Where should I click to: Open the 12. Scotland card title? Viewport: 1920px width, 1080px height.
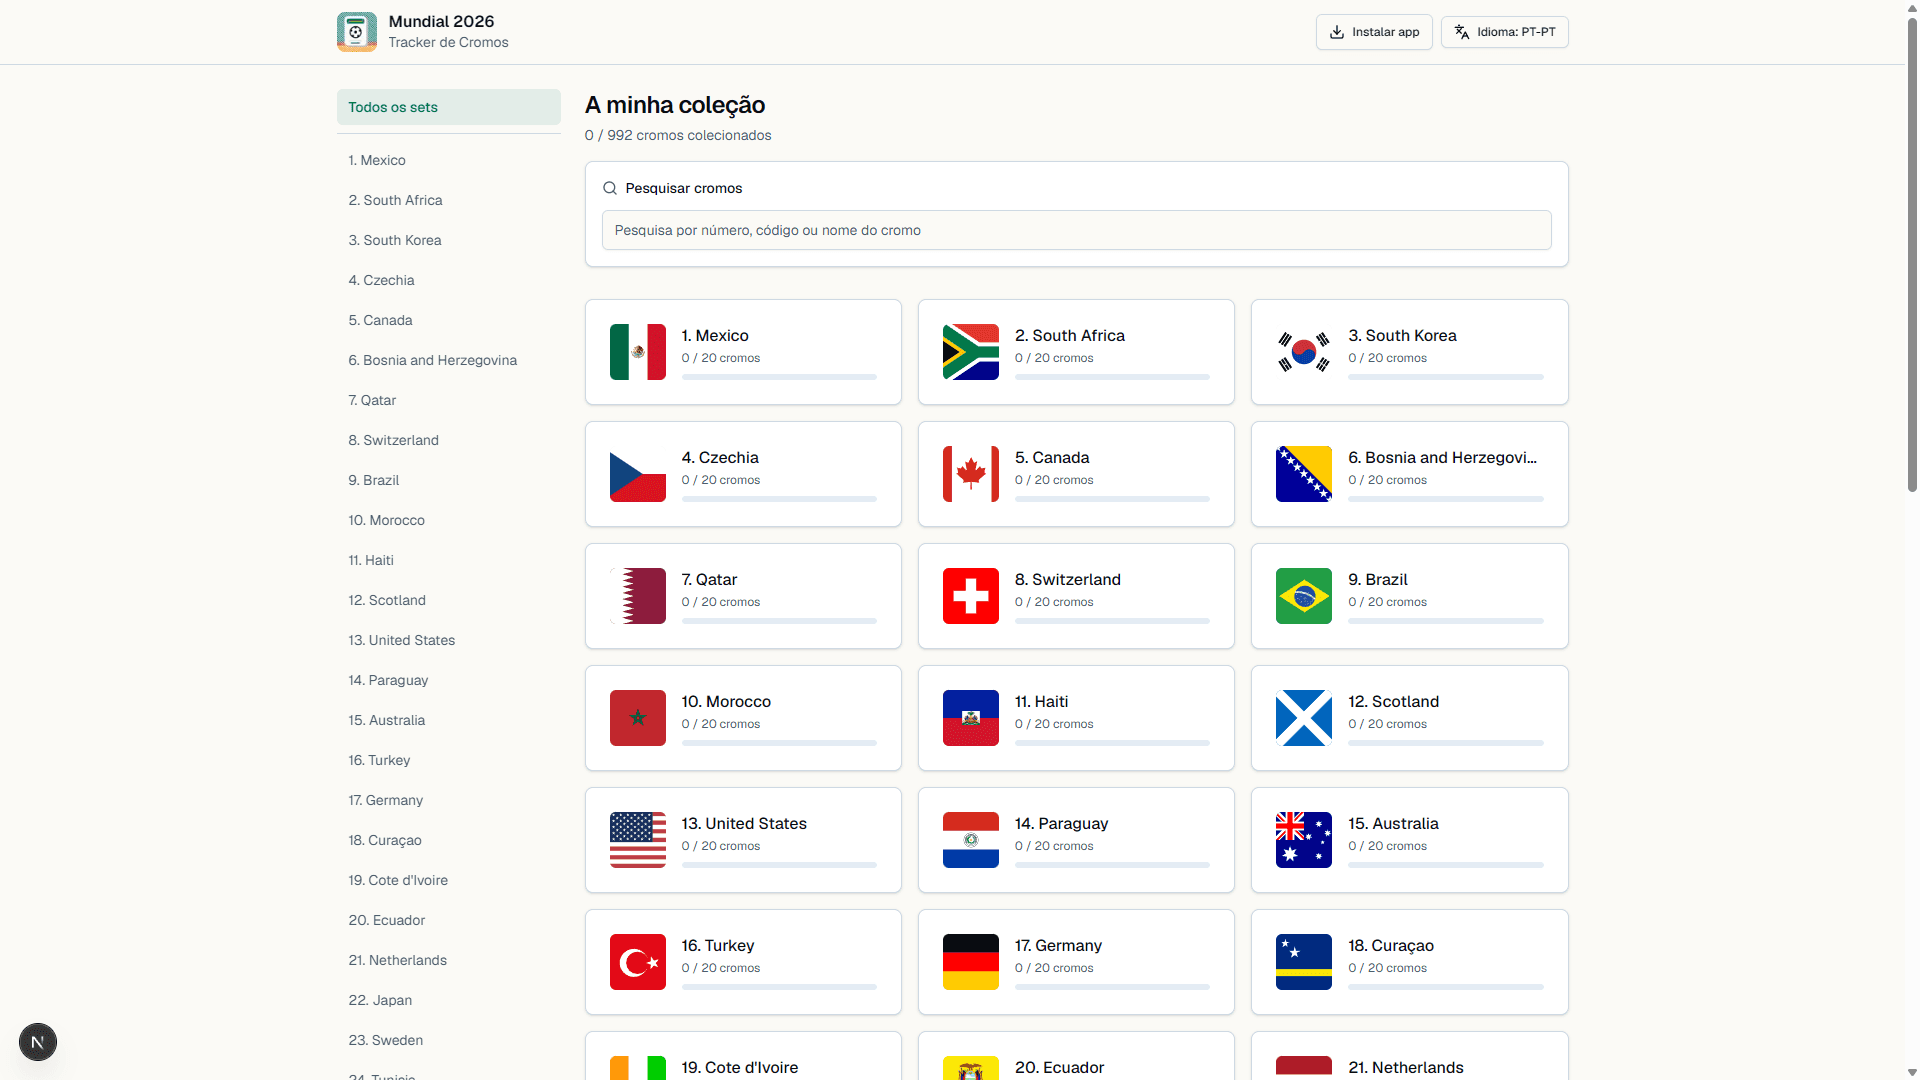click(1393, 702)
